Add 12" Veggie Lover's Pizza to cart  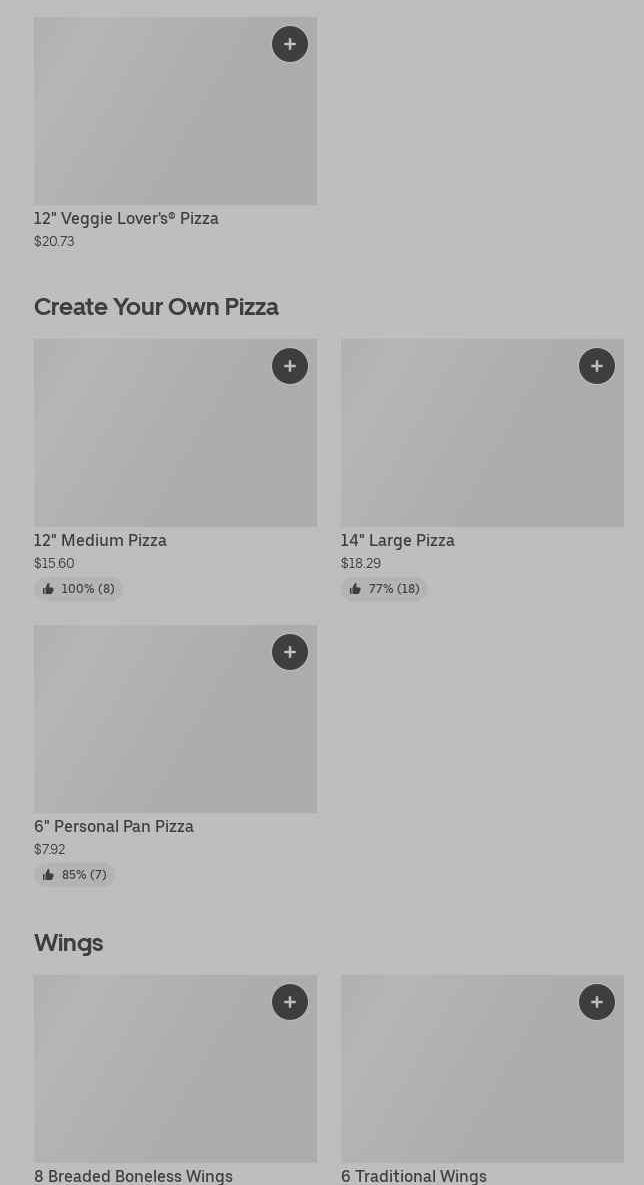tap(290, 44)
